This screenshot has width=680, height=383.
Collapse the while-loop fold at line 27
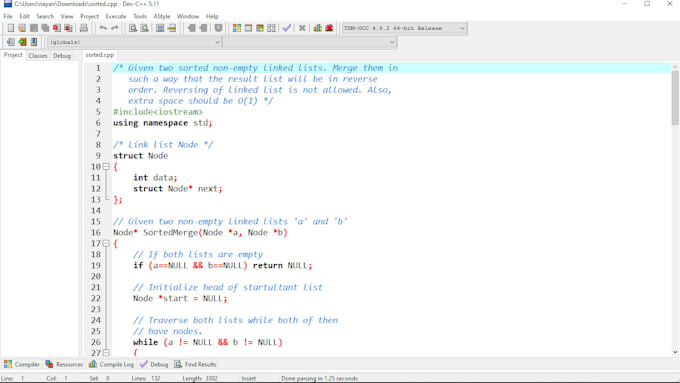[x=106, y=353]
